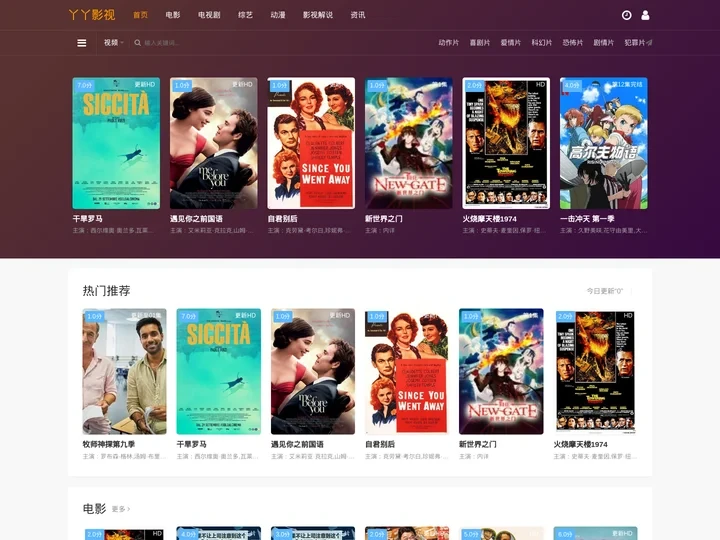720x540 pixels.
Task: Open Since You Went Away poster in top banner
Action: click(x=311, y=143)
